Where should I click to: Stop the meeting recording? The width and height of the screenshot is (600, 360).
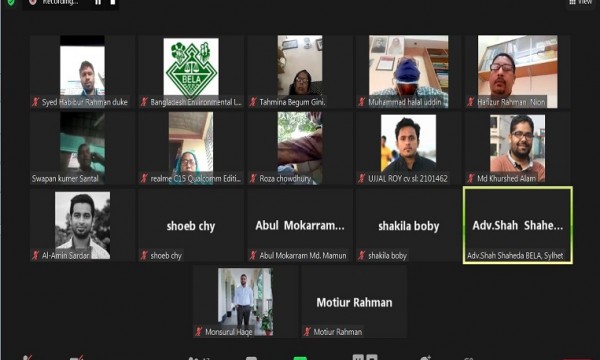[x=112, y=2]
